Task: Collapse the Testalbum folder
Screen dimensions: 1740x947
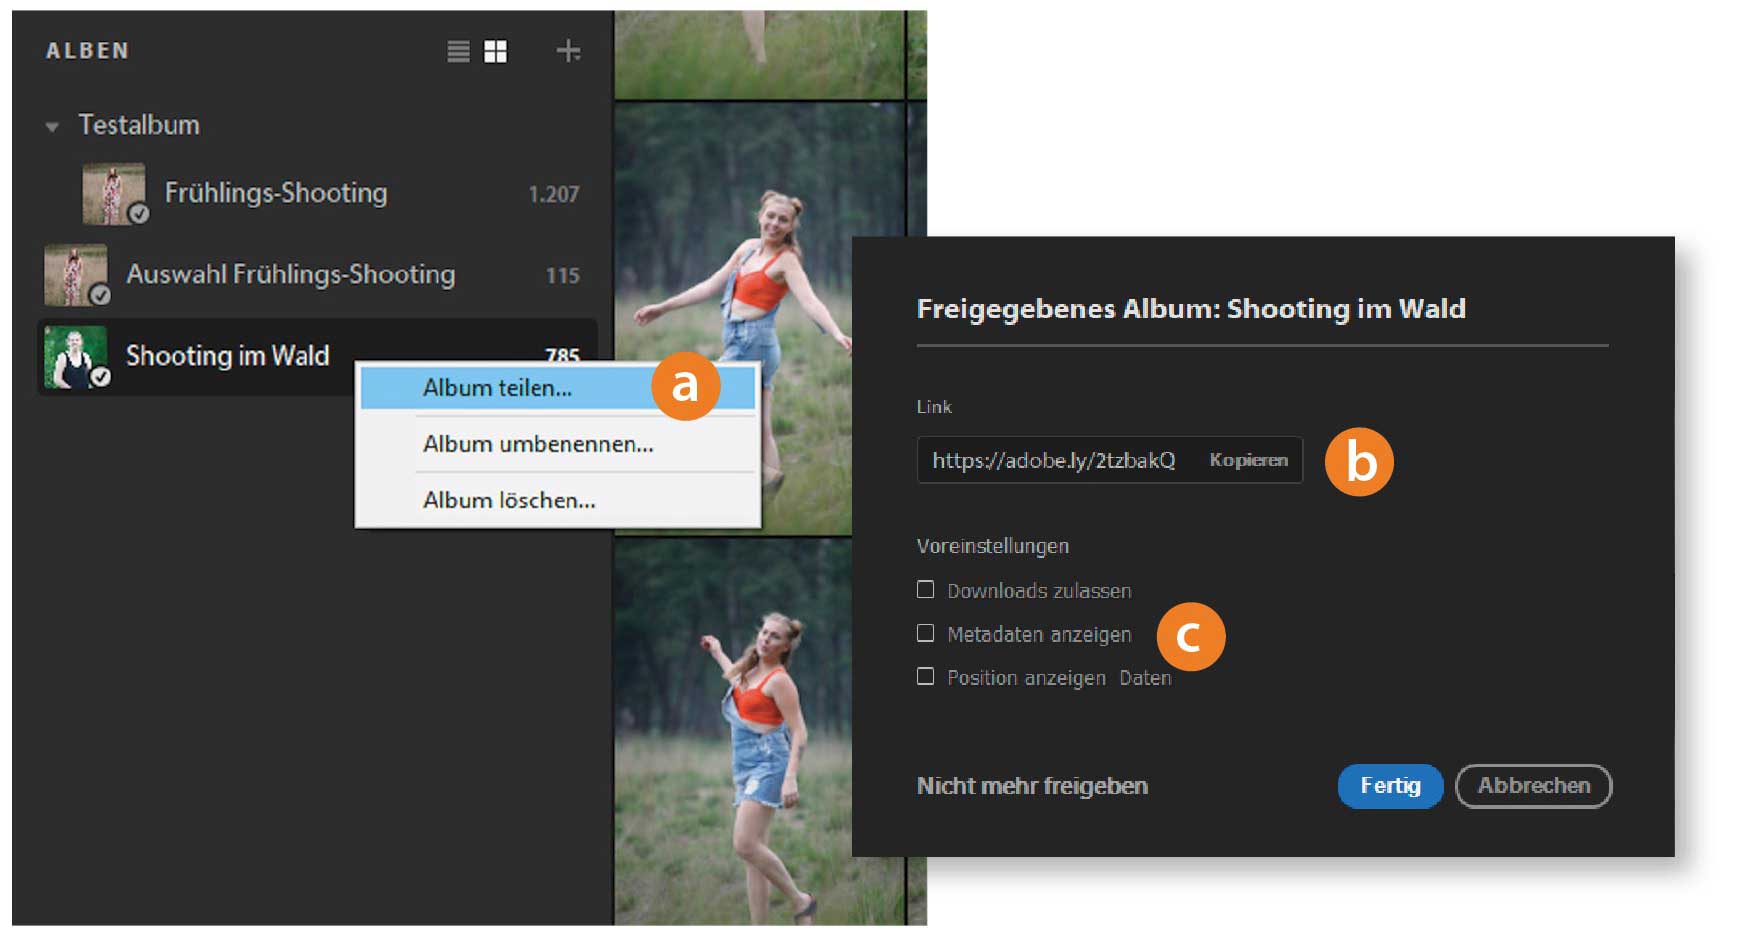Action: point(52,126)
